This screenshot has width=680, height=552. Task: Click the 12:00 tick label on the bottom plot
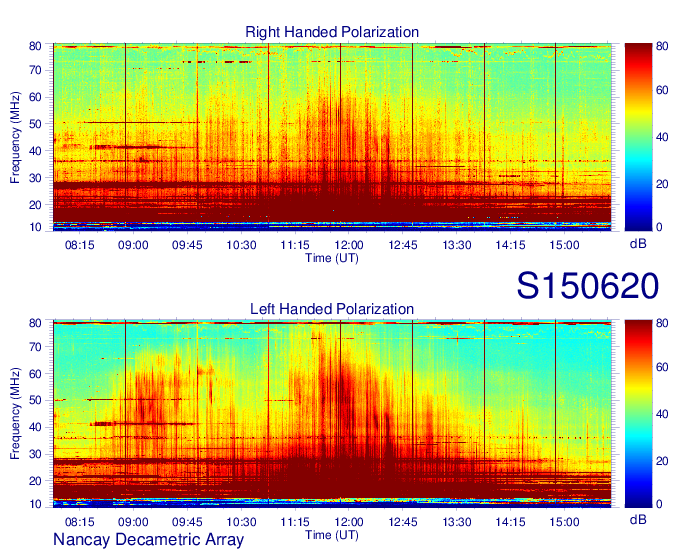coord(349,522)
